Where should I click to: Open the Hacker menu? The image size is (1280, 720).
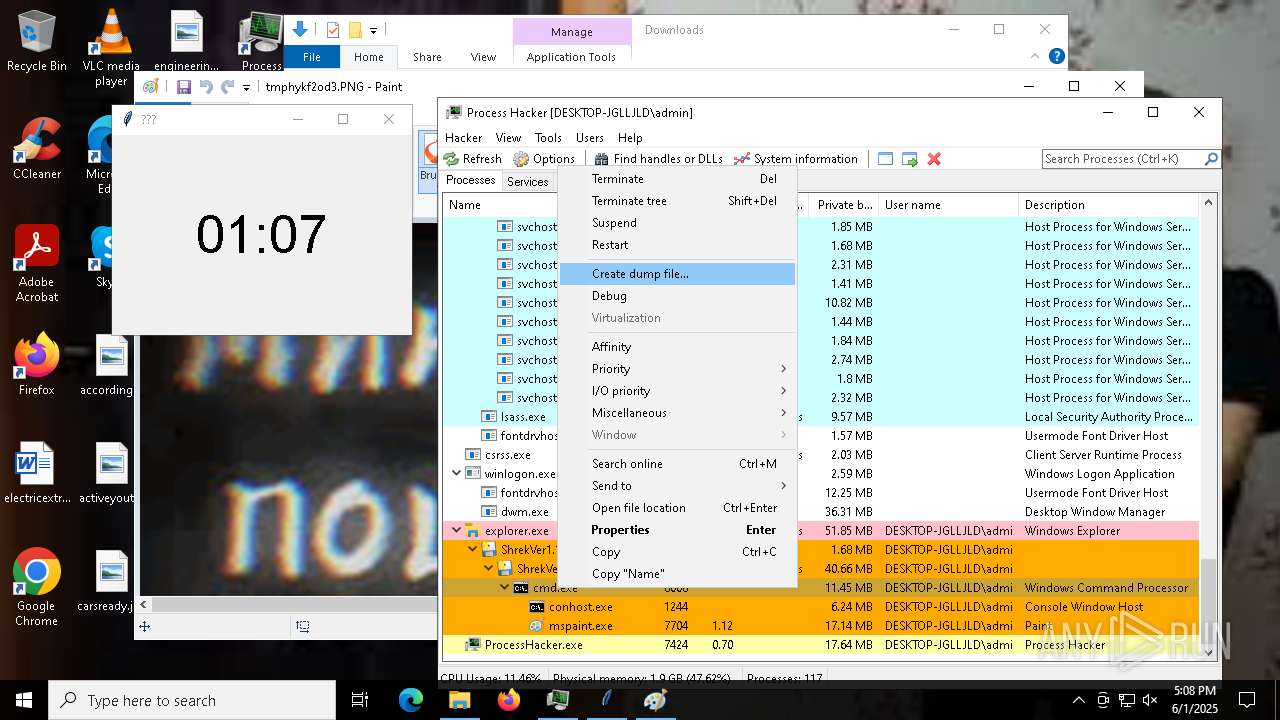[x=464, y=138]
